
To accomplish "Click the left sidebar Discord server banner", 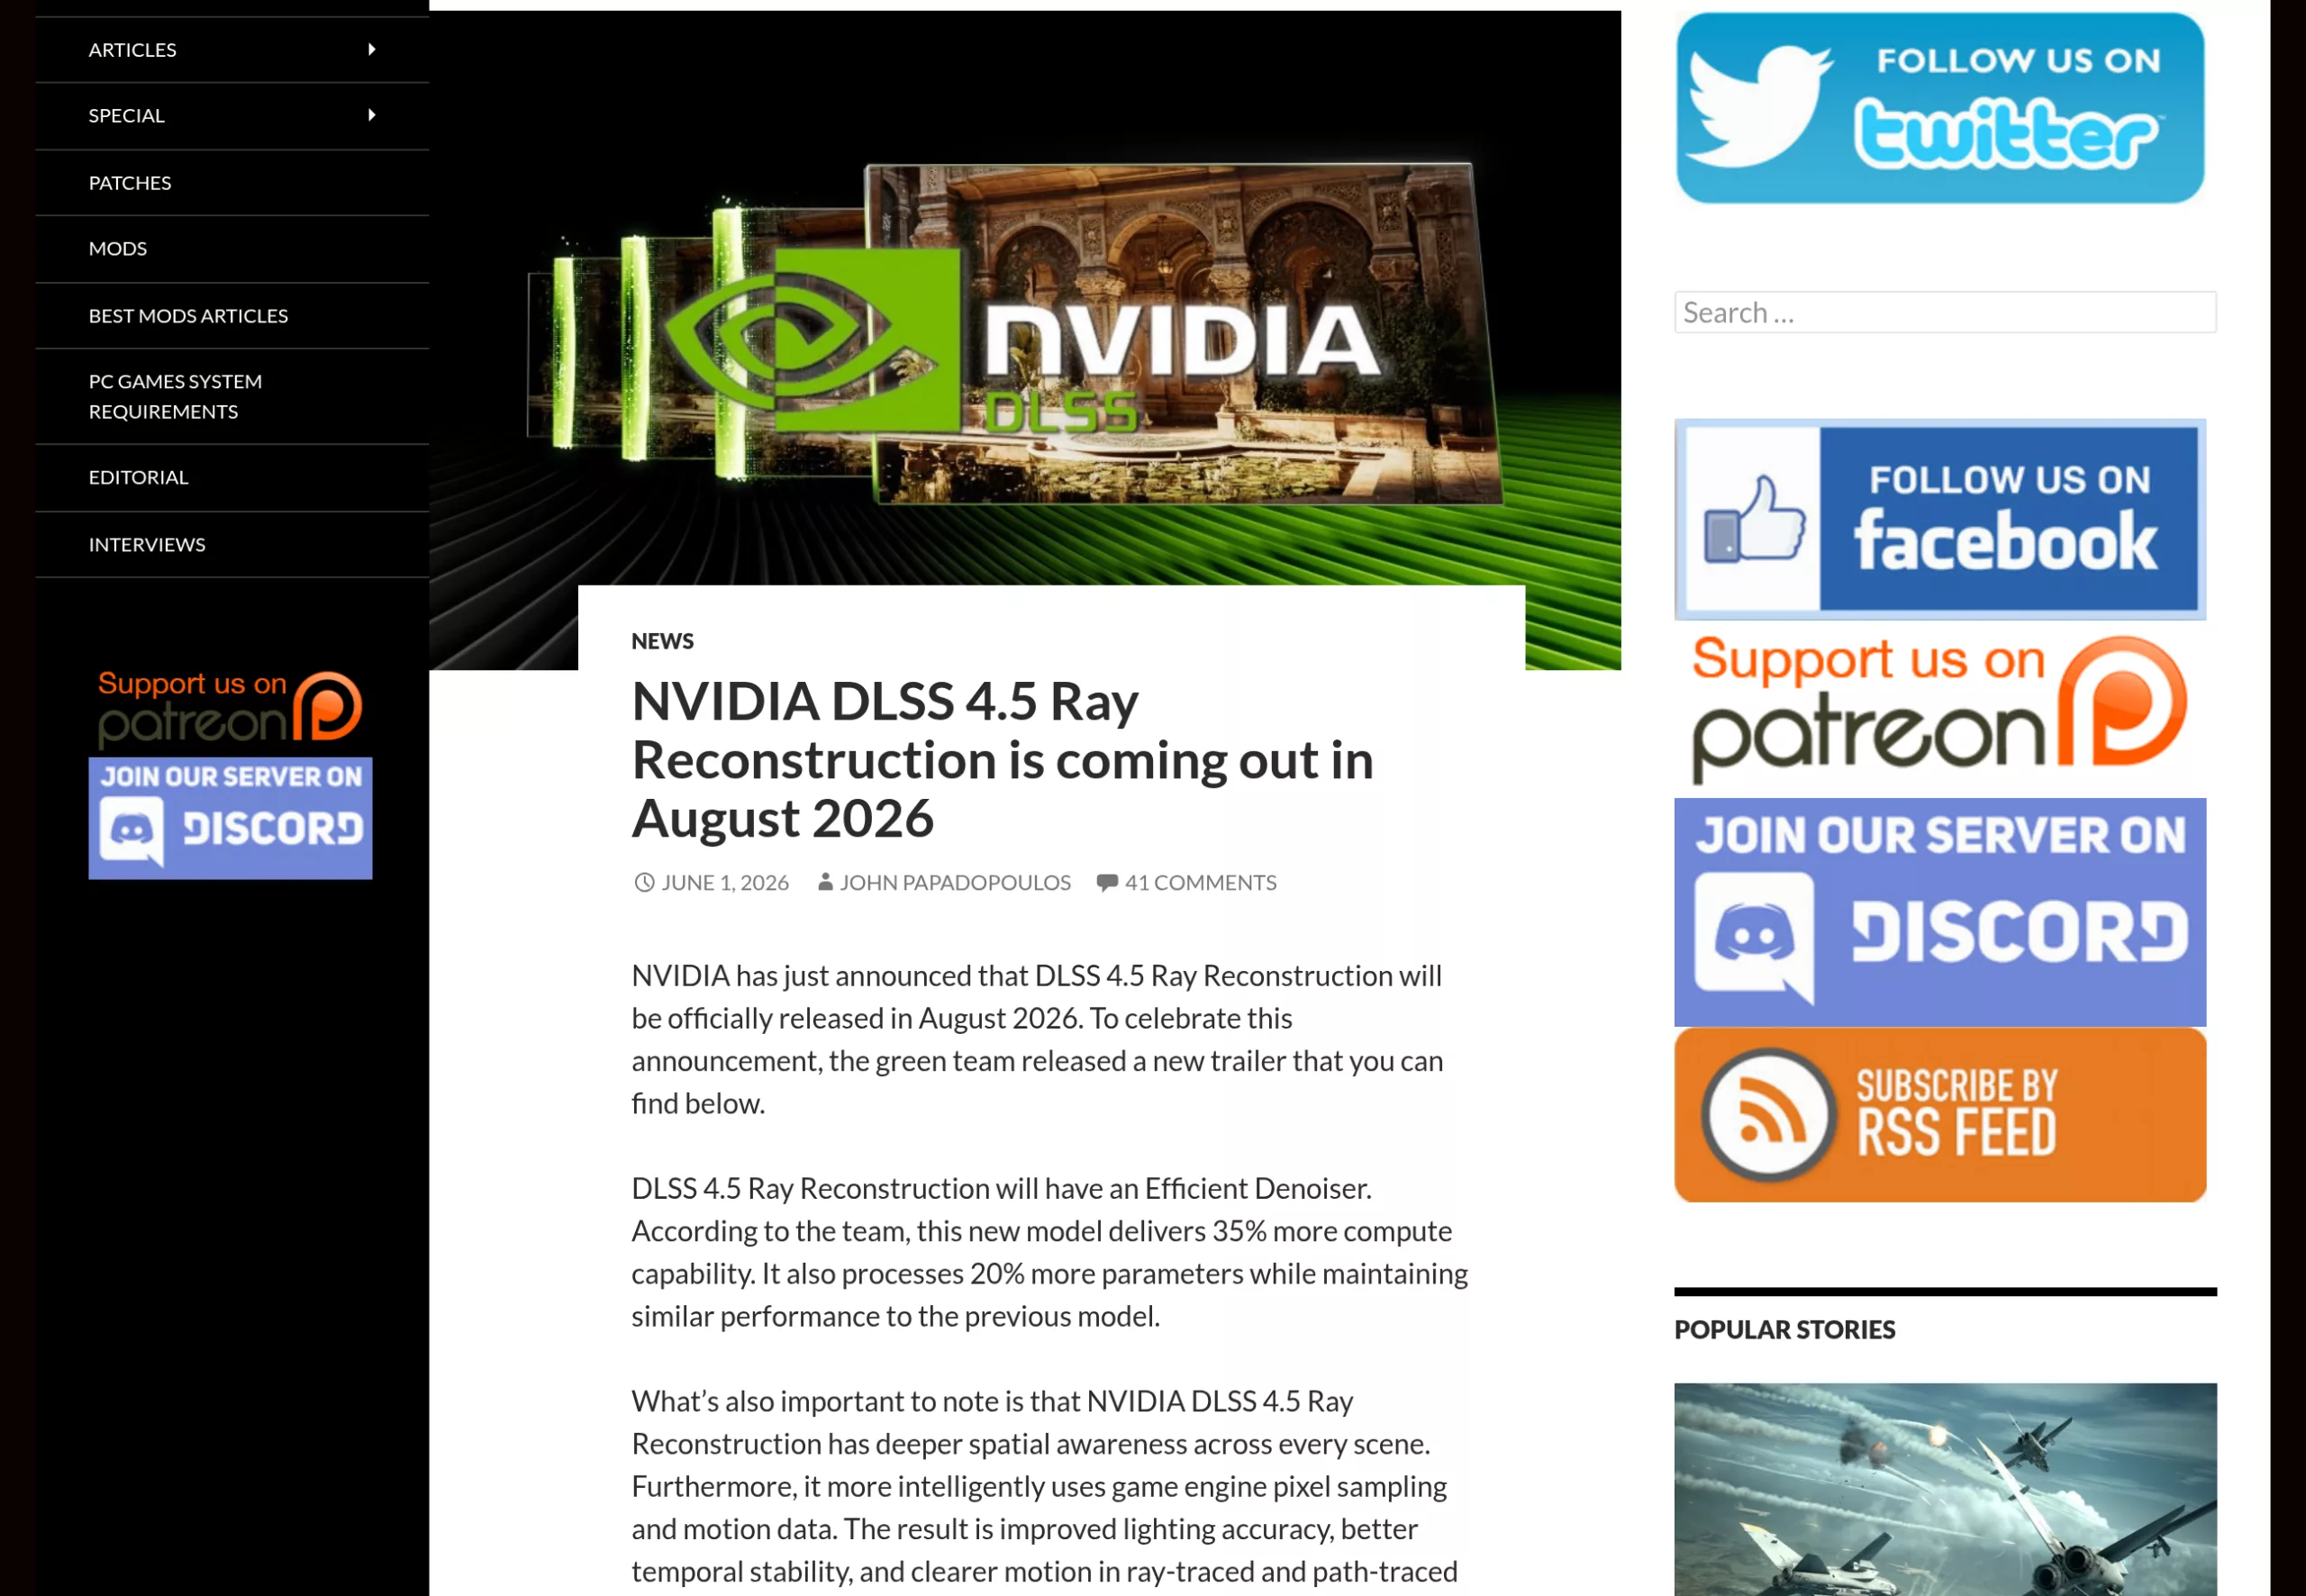I will click(230, 818).
